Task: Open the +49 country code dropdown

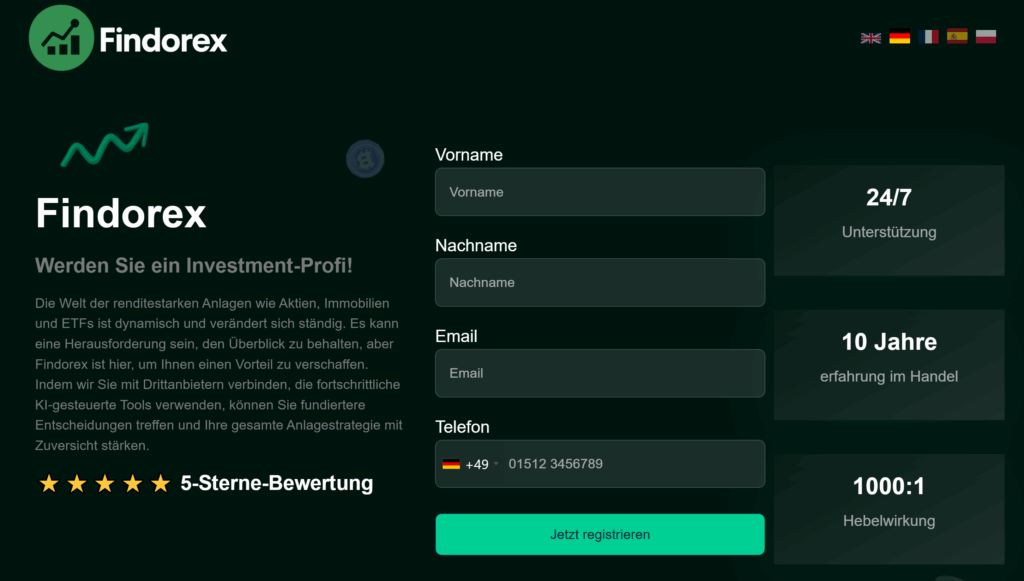Action: click(470, 464)
